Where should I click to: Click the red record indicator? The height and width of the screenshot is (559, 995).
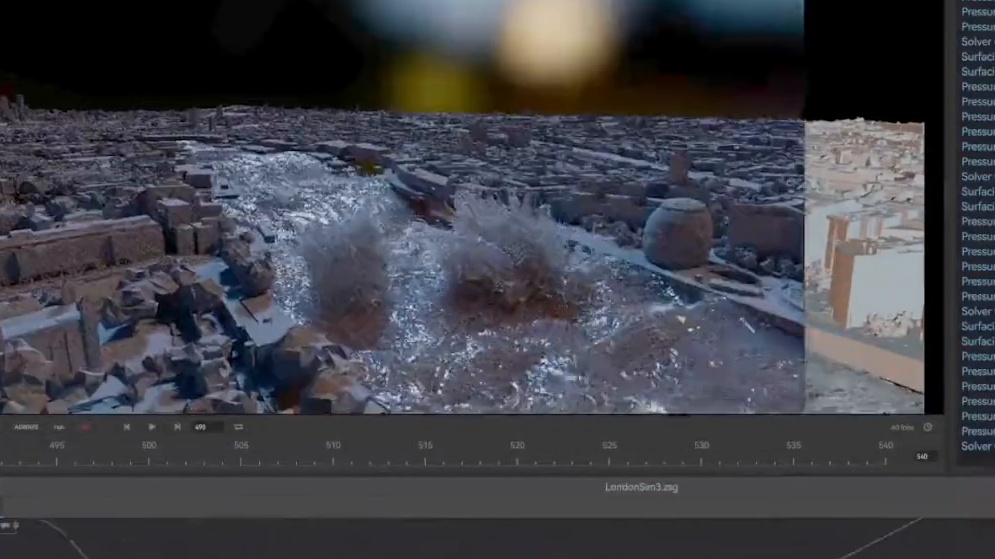click(85, 427)
